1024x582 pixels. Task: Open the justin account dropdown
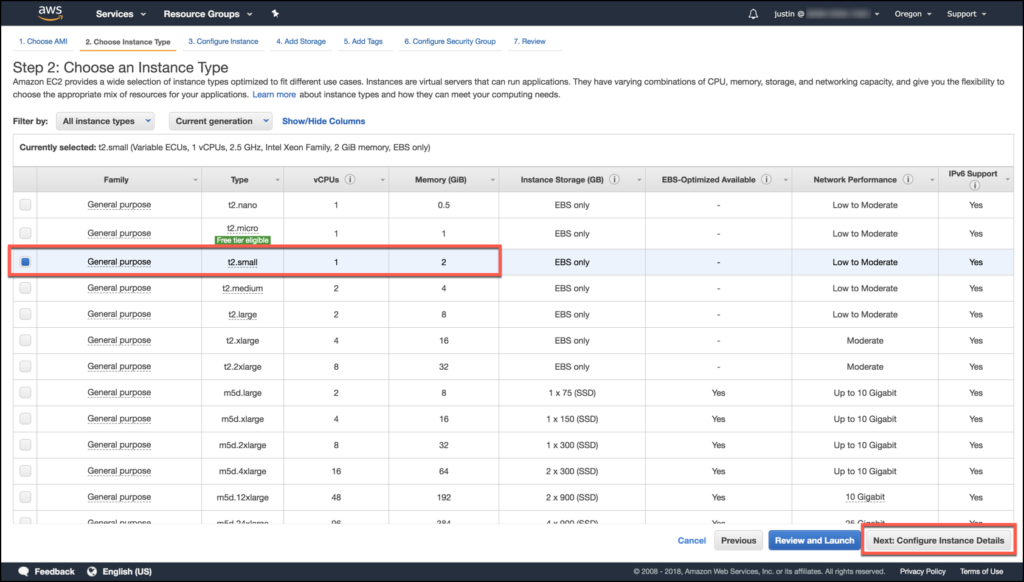[x=826, y=14]
